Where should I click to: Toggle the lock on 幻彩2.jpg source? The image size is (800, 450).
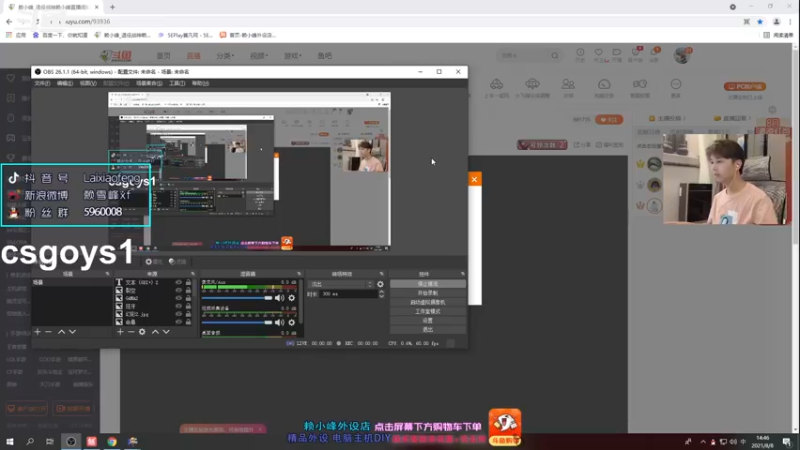pos(188,314)
